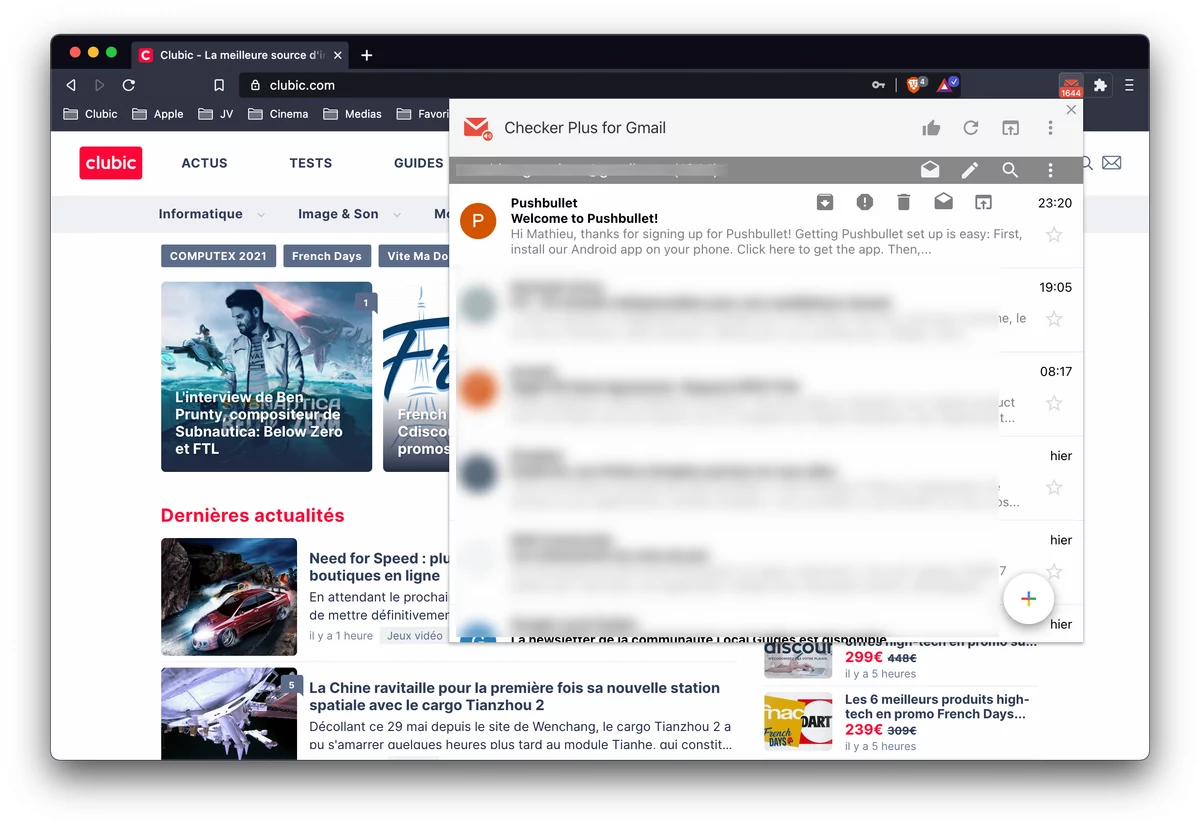Image resolution: width=1200 pixels, height=827 pixels.
Task: Click the Fnac Darty French Days thumbnail
Action: point(798,722)
